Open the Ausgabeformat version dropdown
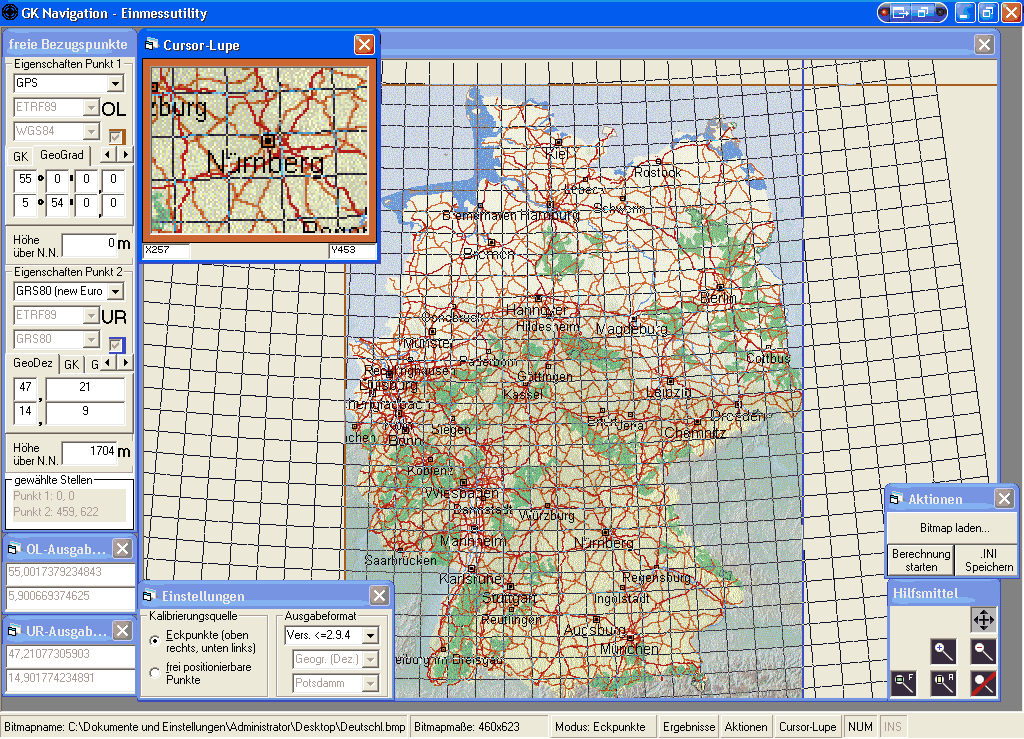 [x=370, y=635]
